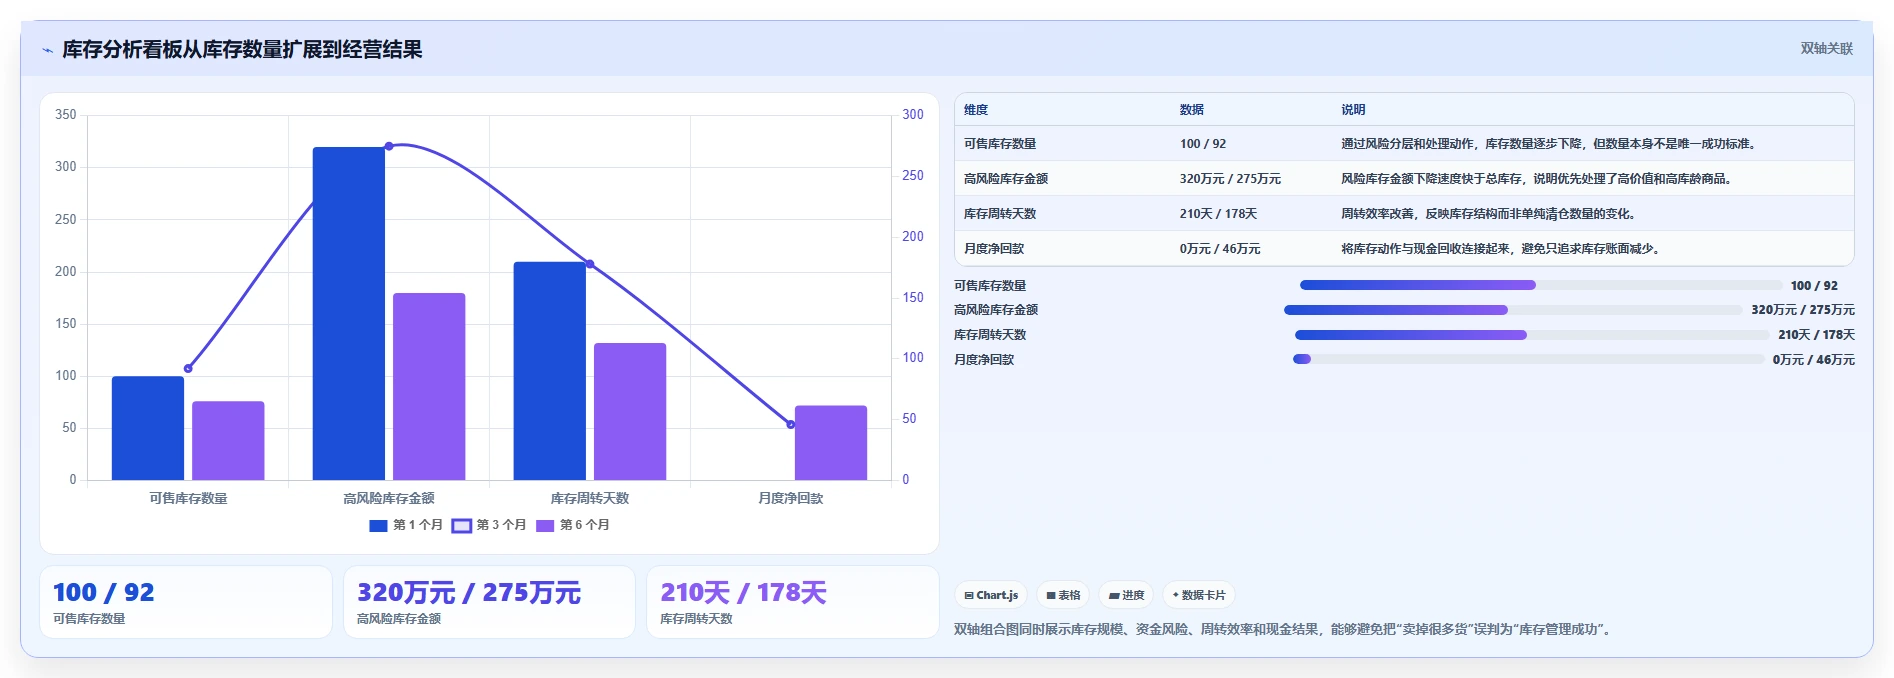This screenshot has height=678, width=1894.
Task: Click the 可售库存数量 table row label
Action: 1000,144
